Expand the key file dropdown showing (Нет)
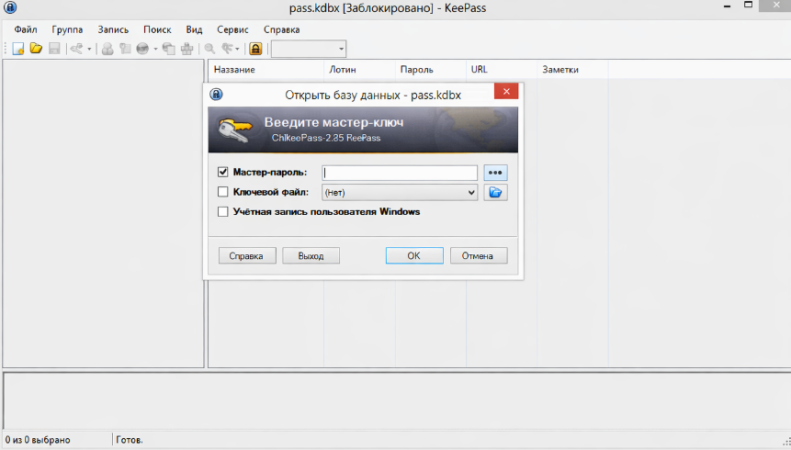Screen dimensions: 791x450 (x=470, y=192)
